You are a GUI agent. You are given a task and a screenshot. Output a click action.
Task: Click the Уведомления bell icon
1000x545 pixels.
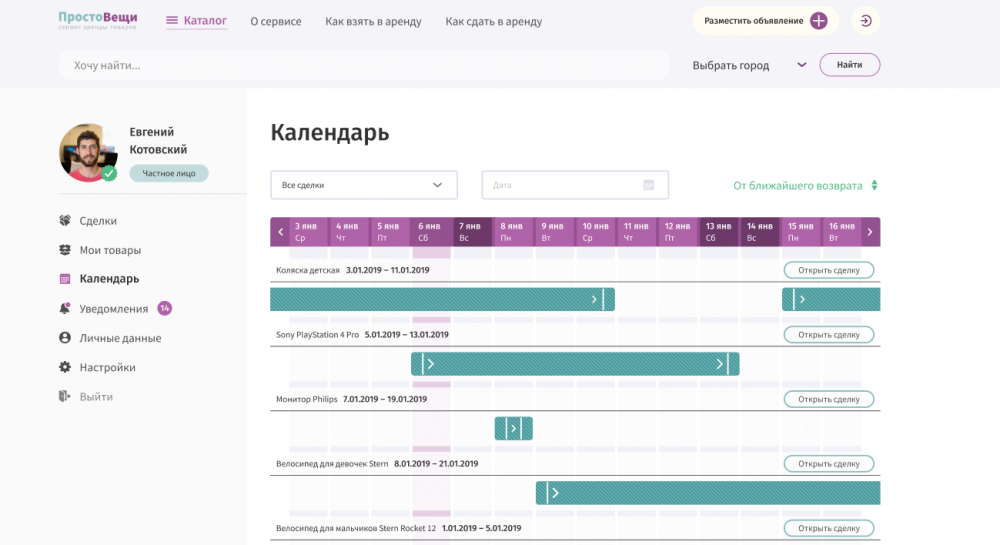point(65,309)
